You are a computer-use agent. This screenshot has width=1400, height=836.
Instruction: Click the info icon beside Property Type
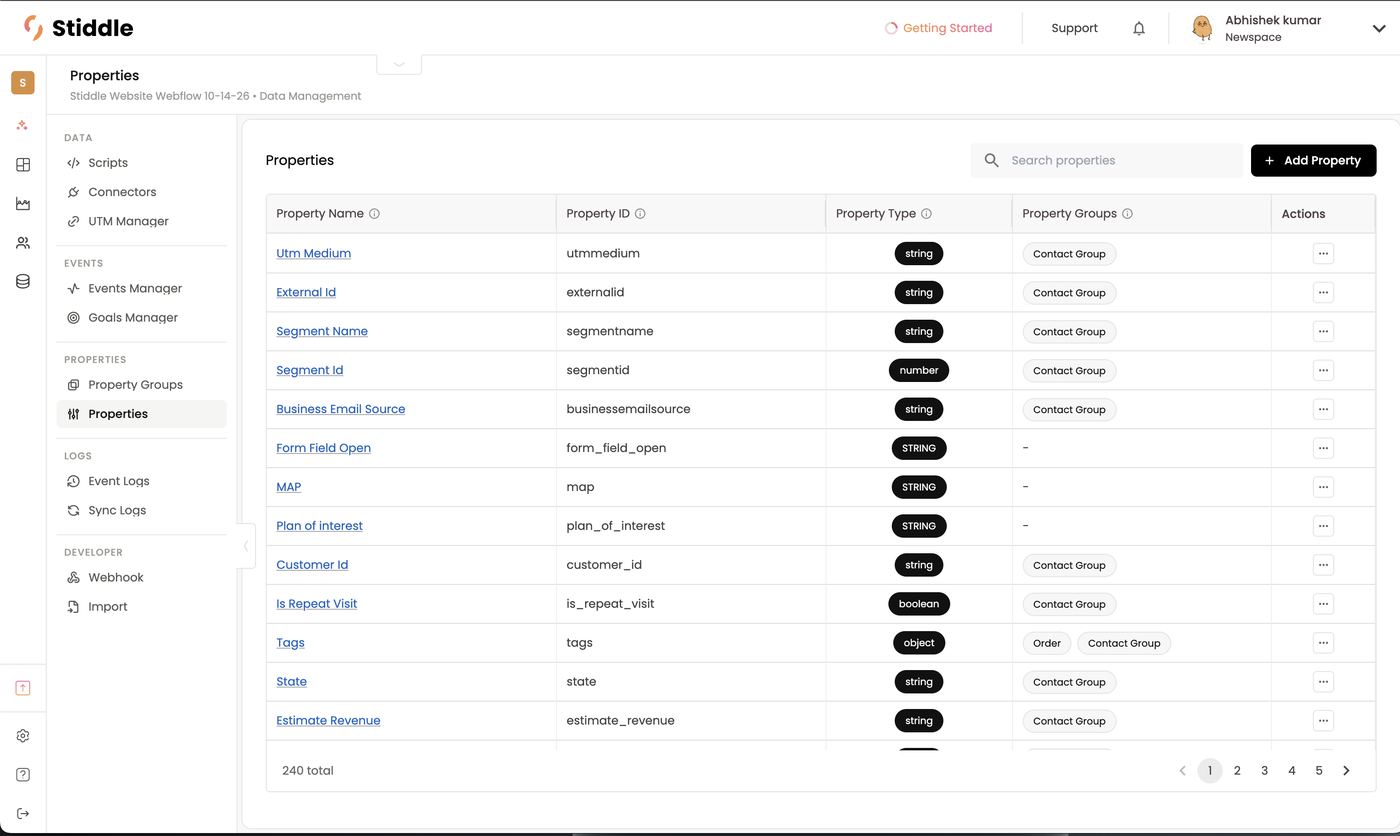tap(926, 213)
